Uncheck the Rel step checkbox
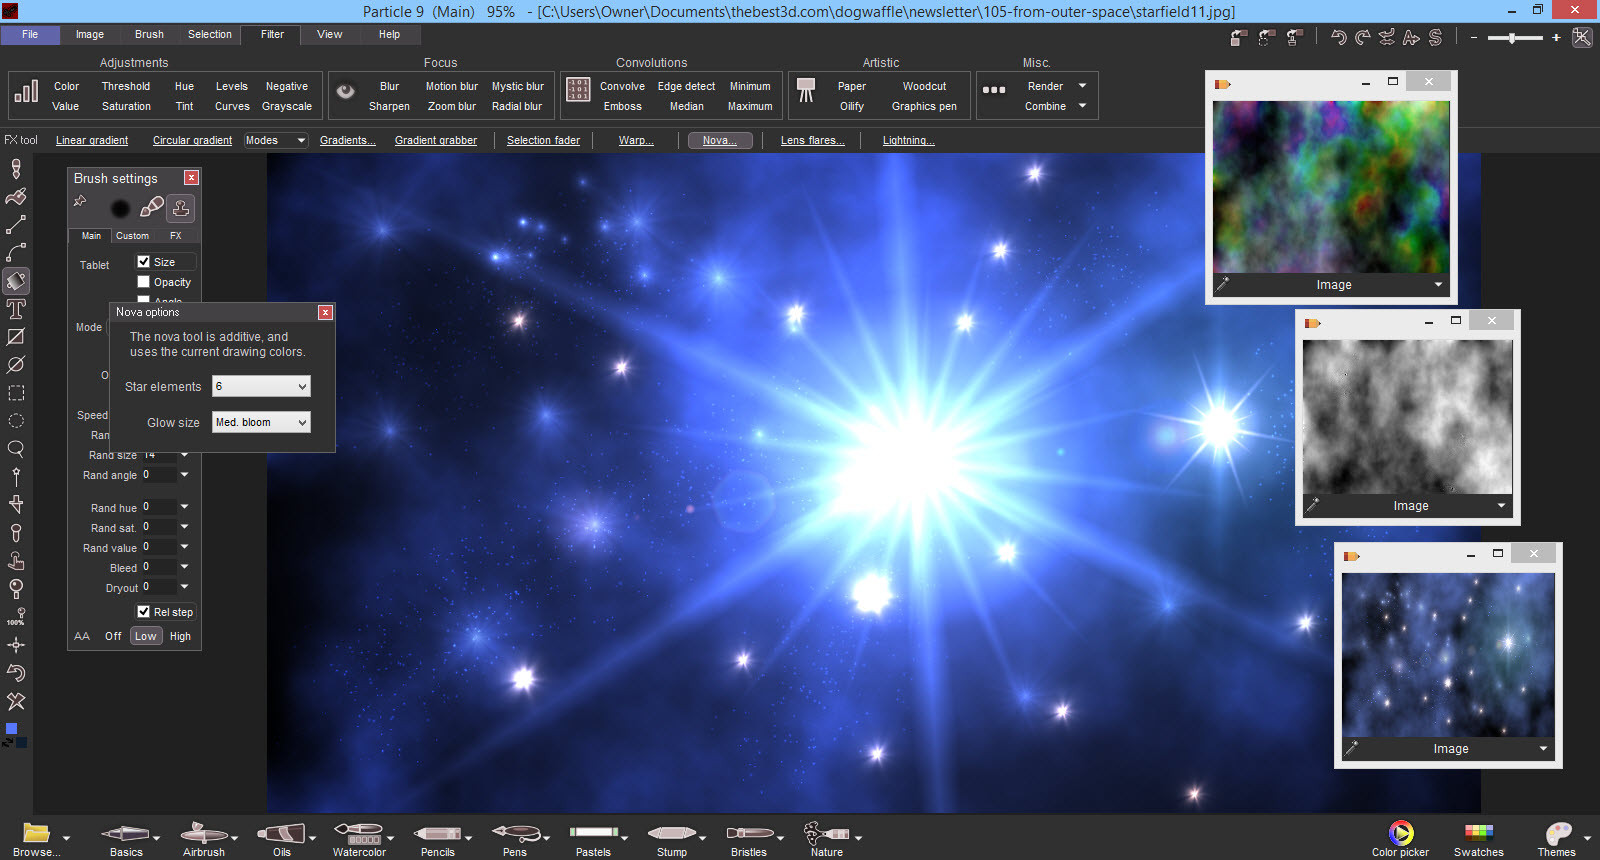 pos(144,612)
